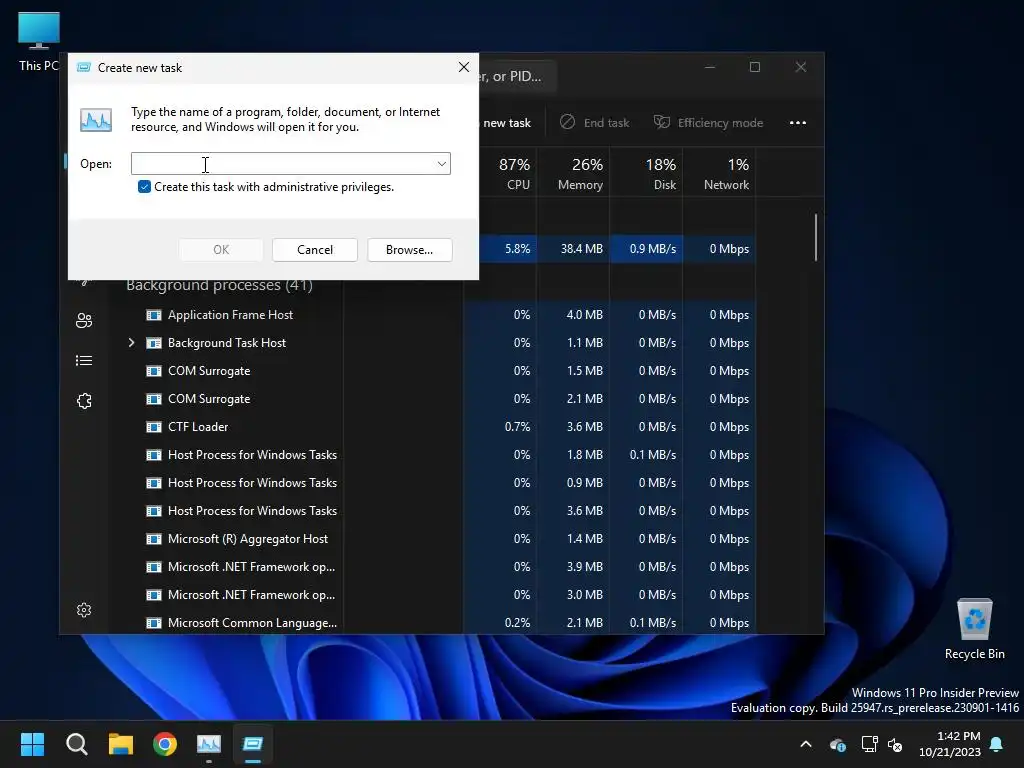Open the dropdown arrow in the Open field

[x=442, y=164]
